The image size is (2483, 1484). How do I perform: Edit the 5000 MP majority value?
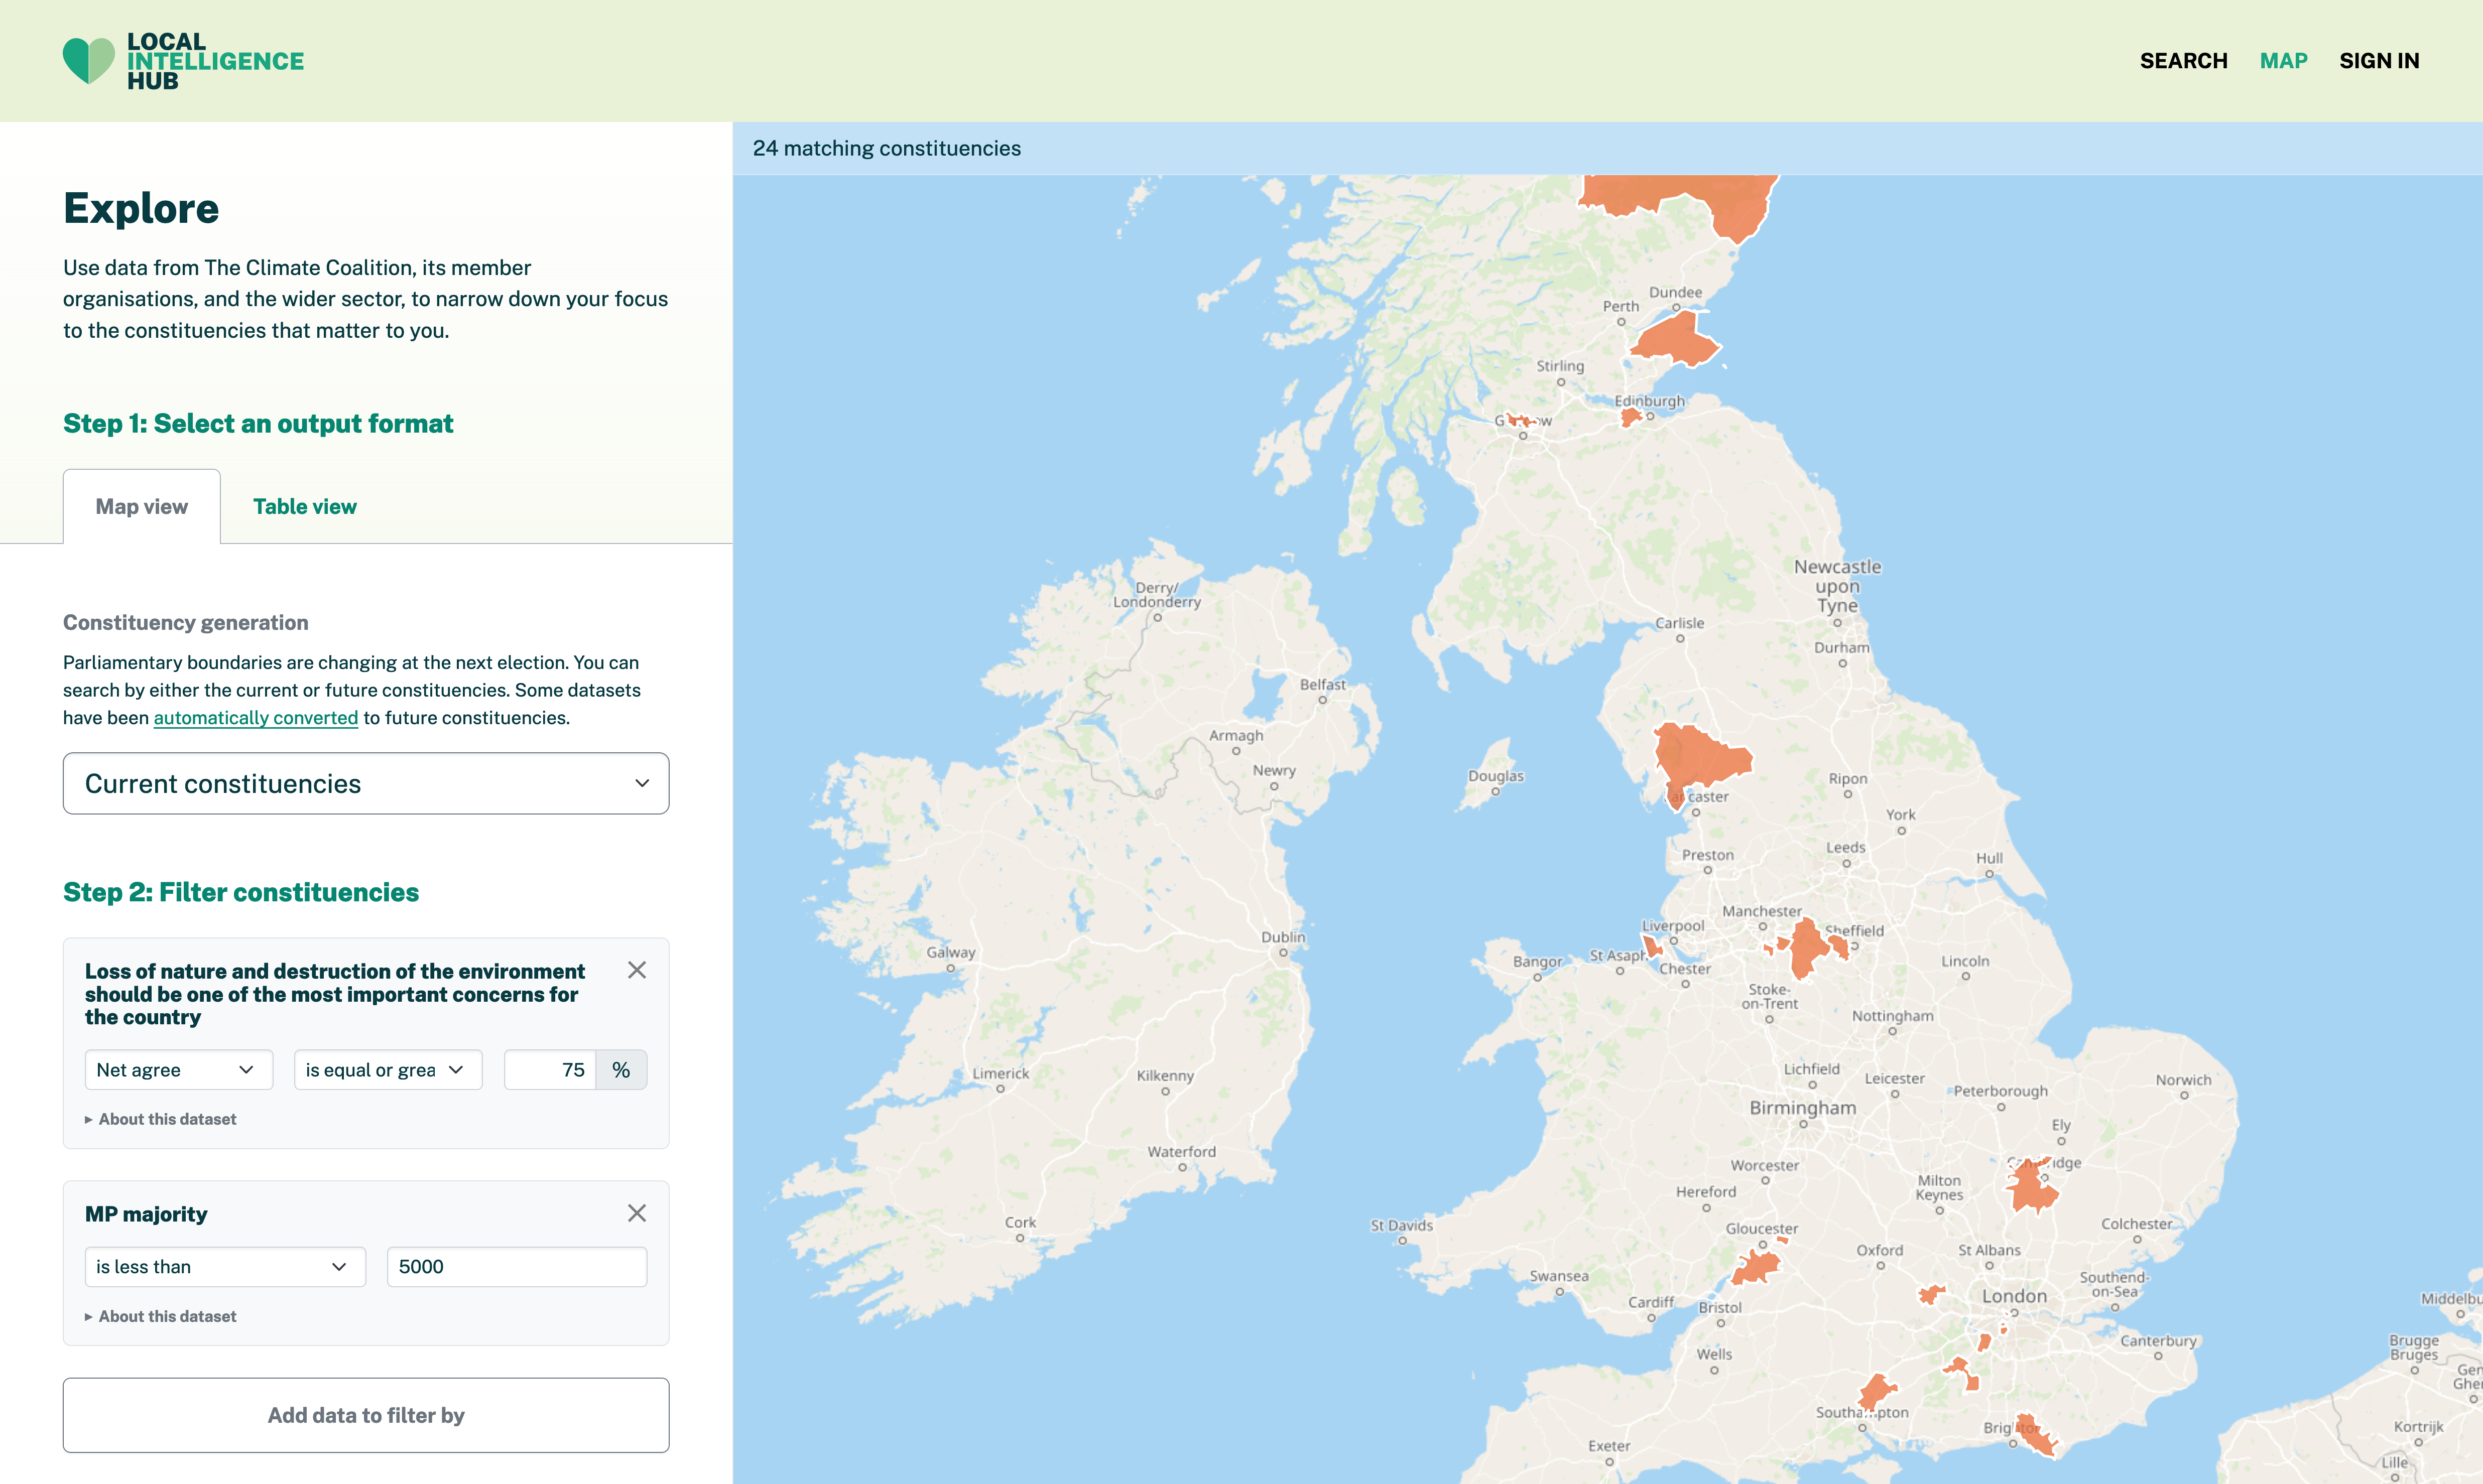516,1266
